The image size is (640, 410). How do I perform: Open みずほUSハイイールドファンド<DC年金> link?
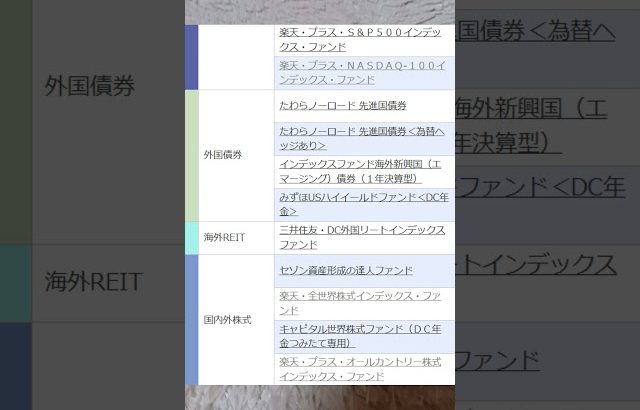(x=364, y=204)
